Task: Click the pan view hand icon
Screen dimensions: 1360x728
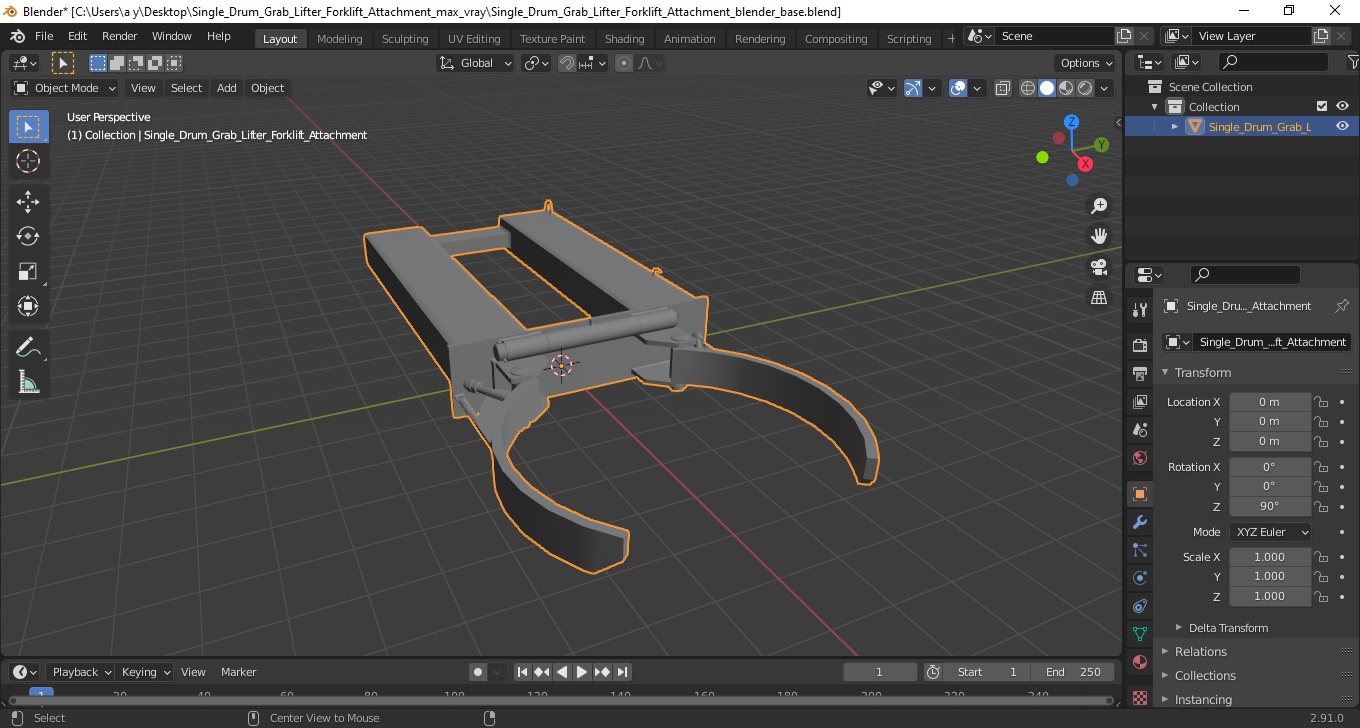Action: [1099, 237]
